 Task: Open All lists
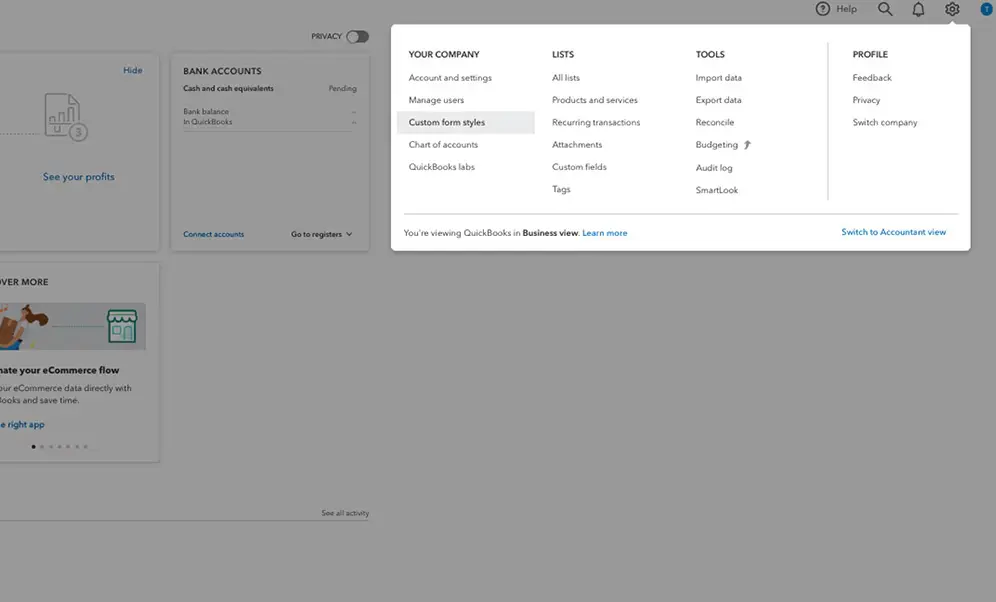pyautogui.click(x=566, y=77)
